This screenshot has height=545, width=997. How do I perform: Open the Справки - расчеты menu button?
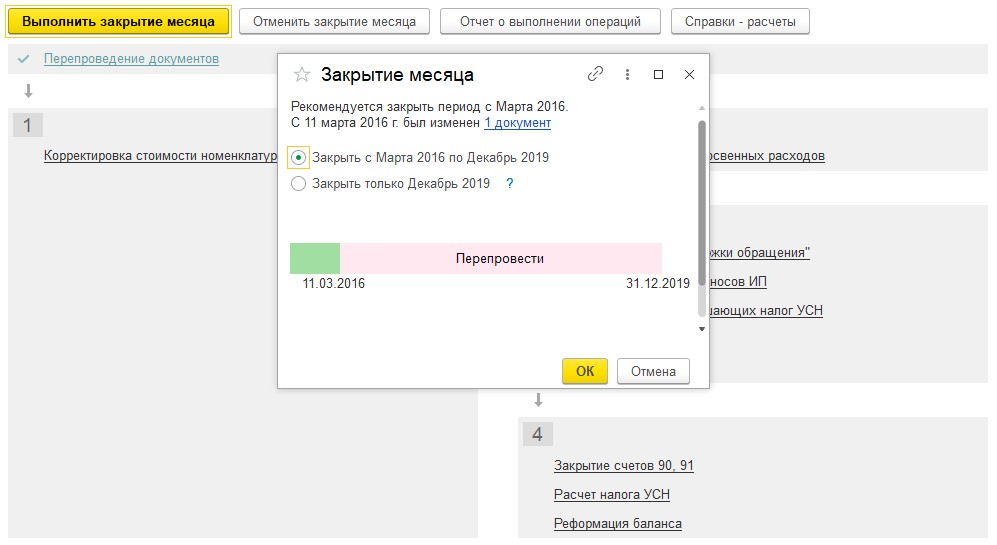pos(740,21)
